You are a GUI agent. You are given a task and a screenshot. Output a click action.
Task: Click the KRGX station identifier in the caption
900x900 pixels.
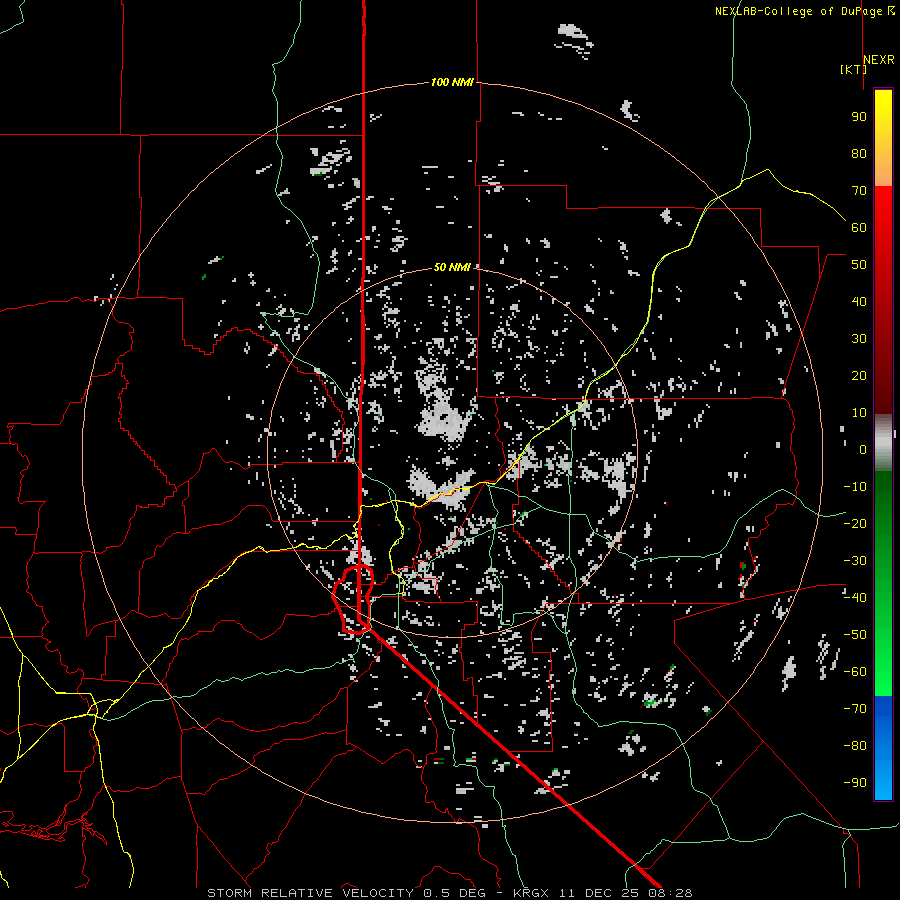[531, 893]
